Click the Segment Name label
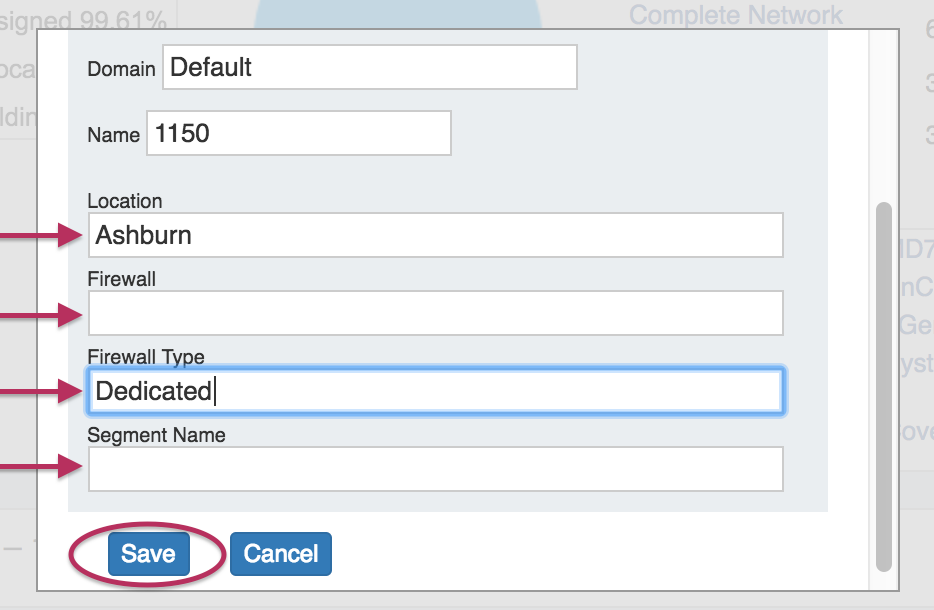The height and width of the screenshot is (610, 934). click(x=156, y=435)
